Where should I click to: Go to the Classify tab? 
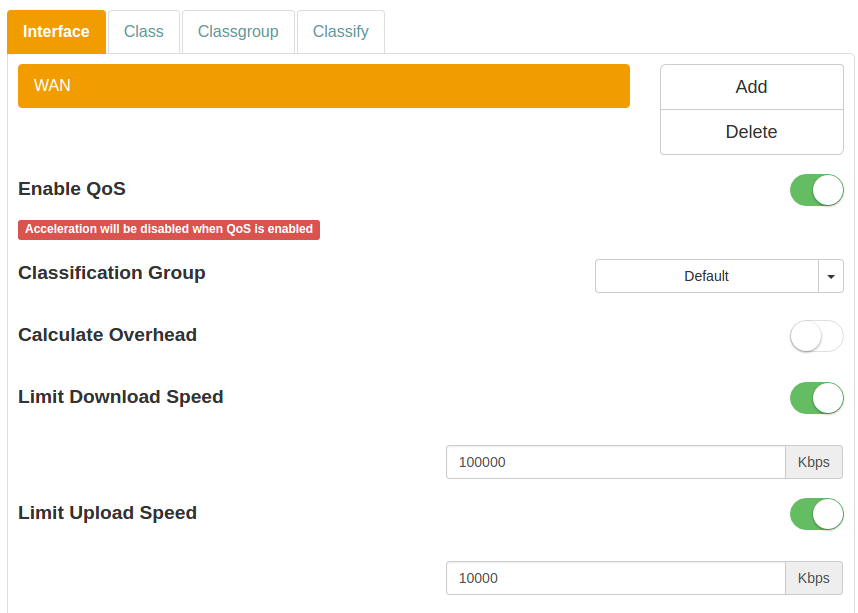coord(340,32)
